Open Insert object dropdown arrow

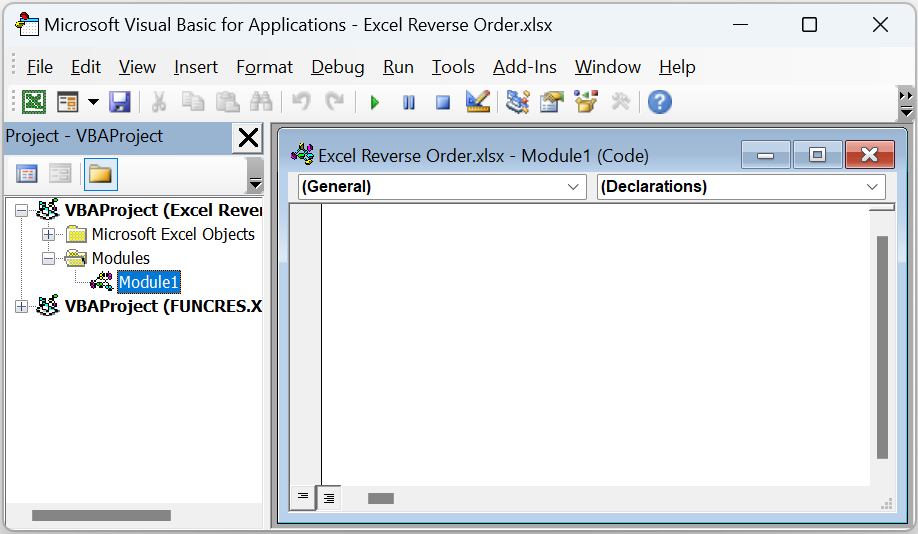[x=93, y=102]
